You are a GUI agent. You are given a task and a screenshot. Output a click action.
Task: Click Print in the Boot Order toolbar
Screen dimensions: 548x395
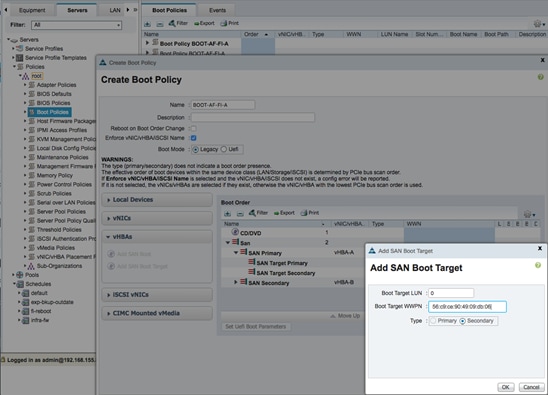pos(310,213)
